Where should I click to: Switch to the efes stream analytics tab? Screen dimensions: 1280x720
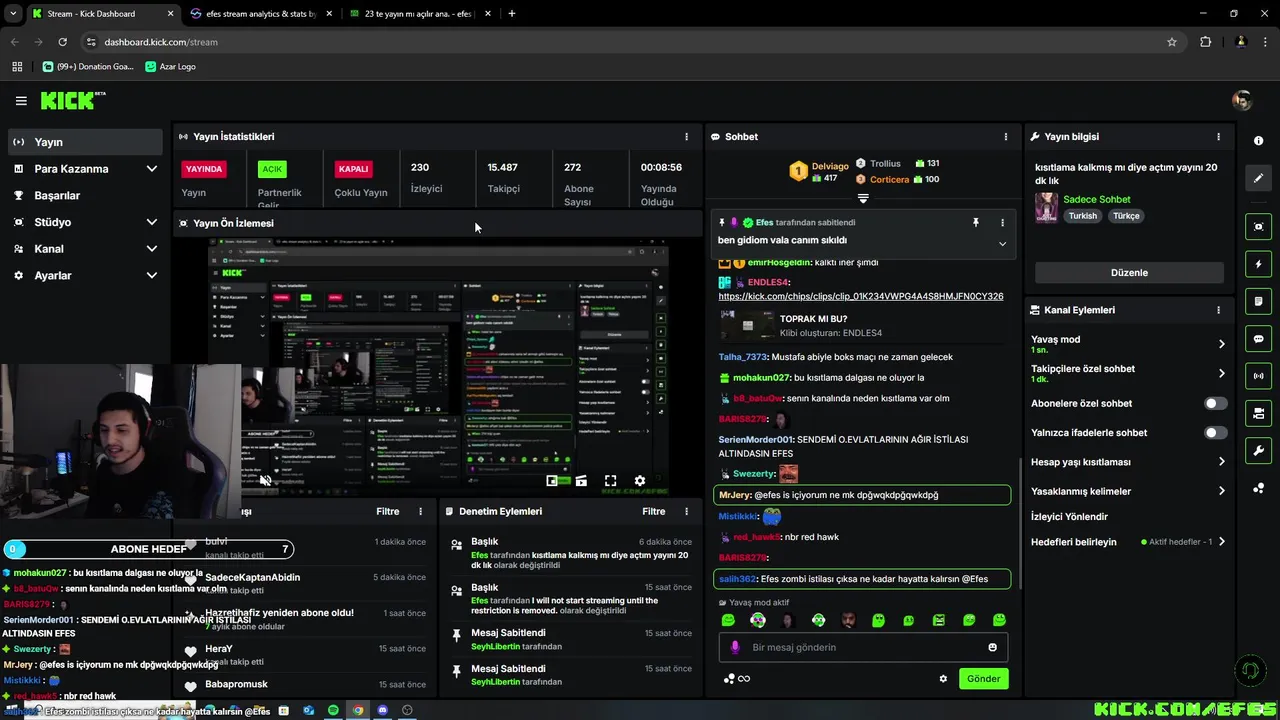pyautogui.click(x=260, y=14)
